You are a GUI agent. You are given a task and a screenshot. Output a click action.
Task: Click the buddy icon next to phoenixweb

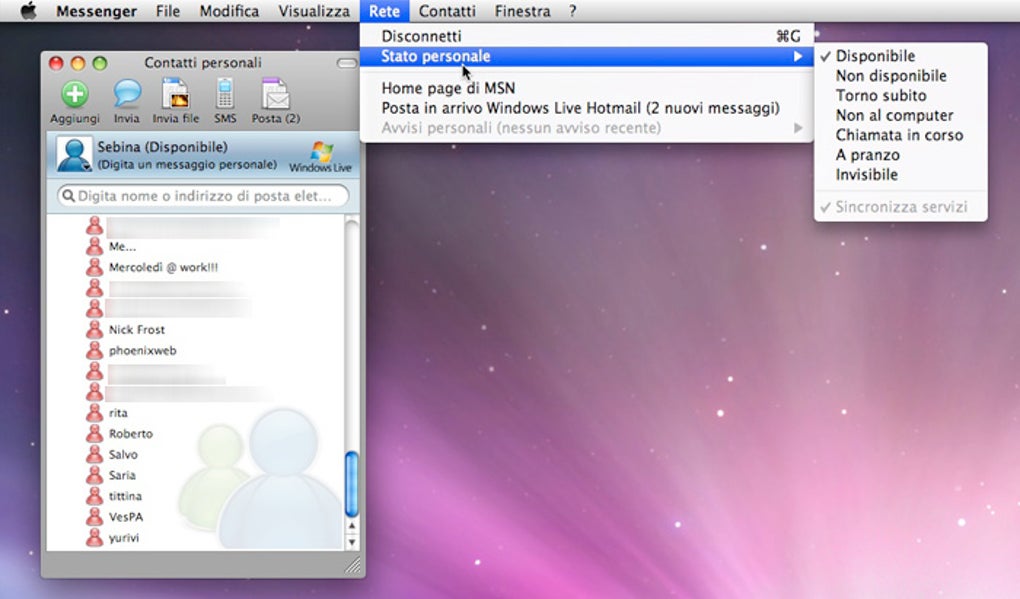(95, 350)
